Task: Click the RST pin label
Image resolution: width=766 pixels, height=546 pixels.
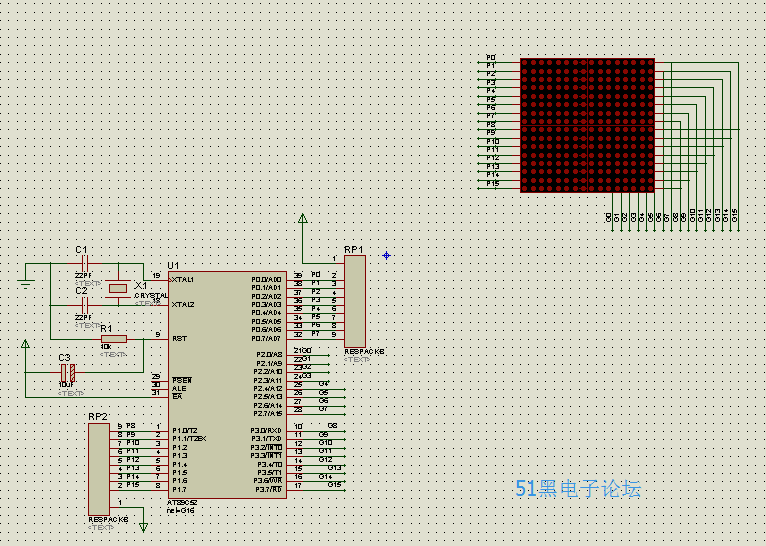Action: tap(179, 338)
